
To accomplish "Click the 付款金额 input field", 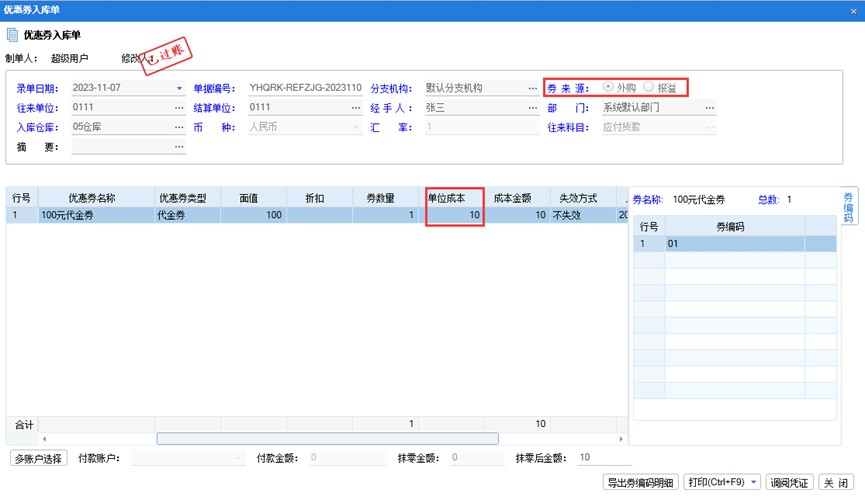I will tap(348, 458).
